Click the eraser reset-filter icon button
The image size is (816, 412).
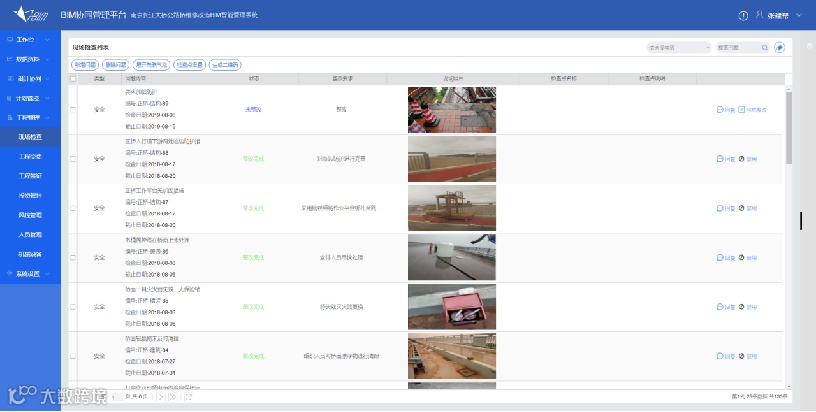[x=779, y=47]
